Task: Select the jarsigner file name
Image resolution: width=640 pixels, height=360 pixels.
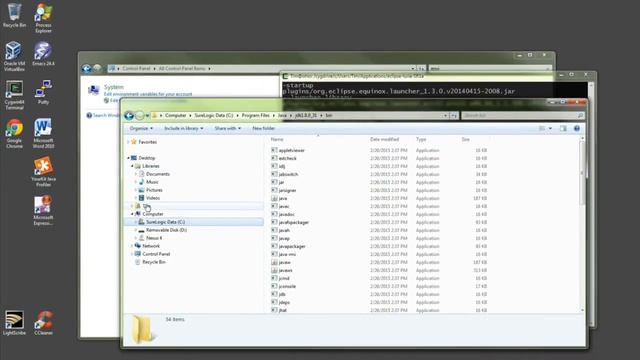Action: pos(287,190)
